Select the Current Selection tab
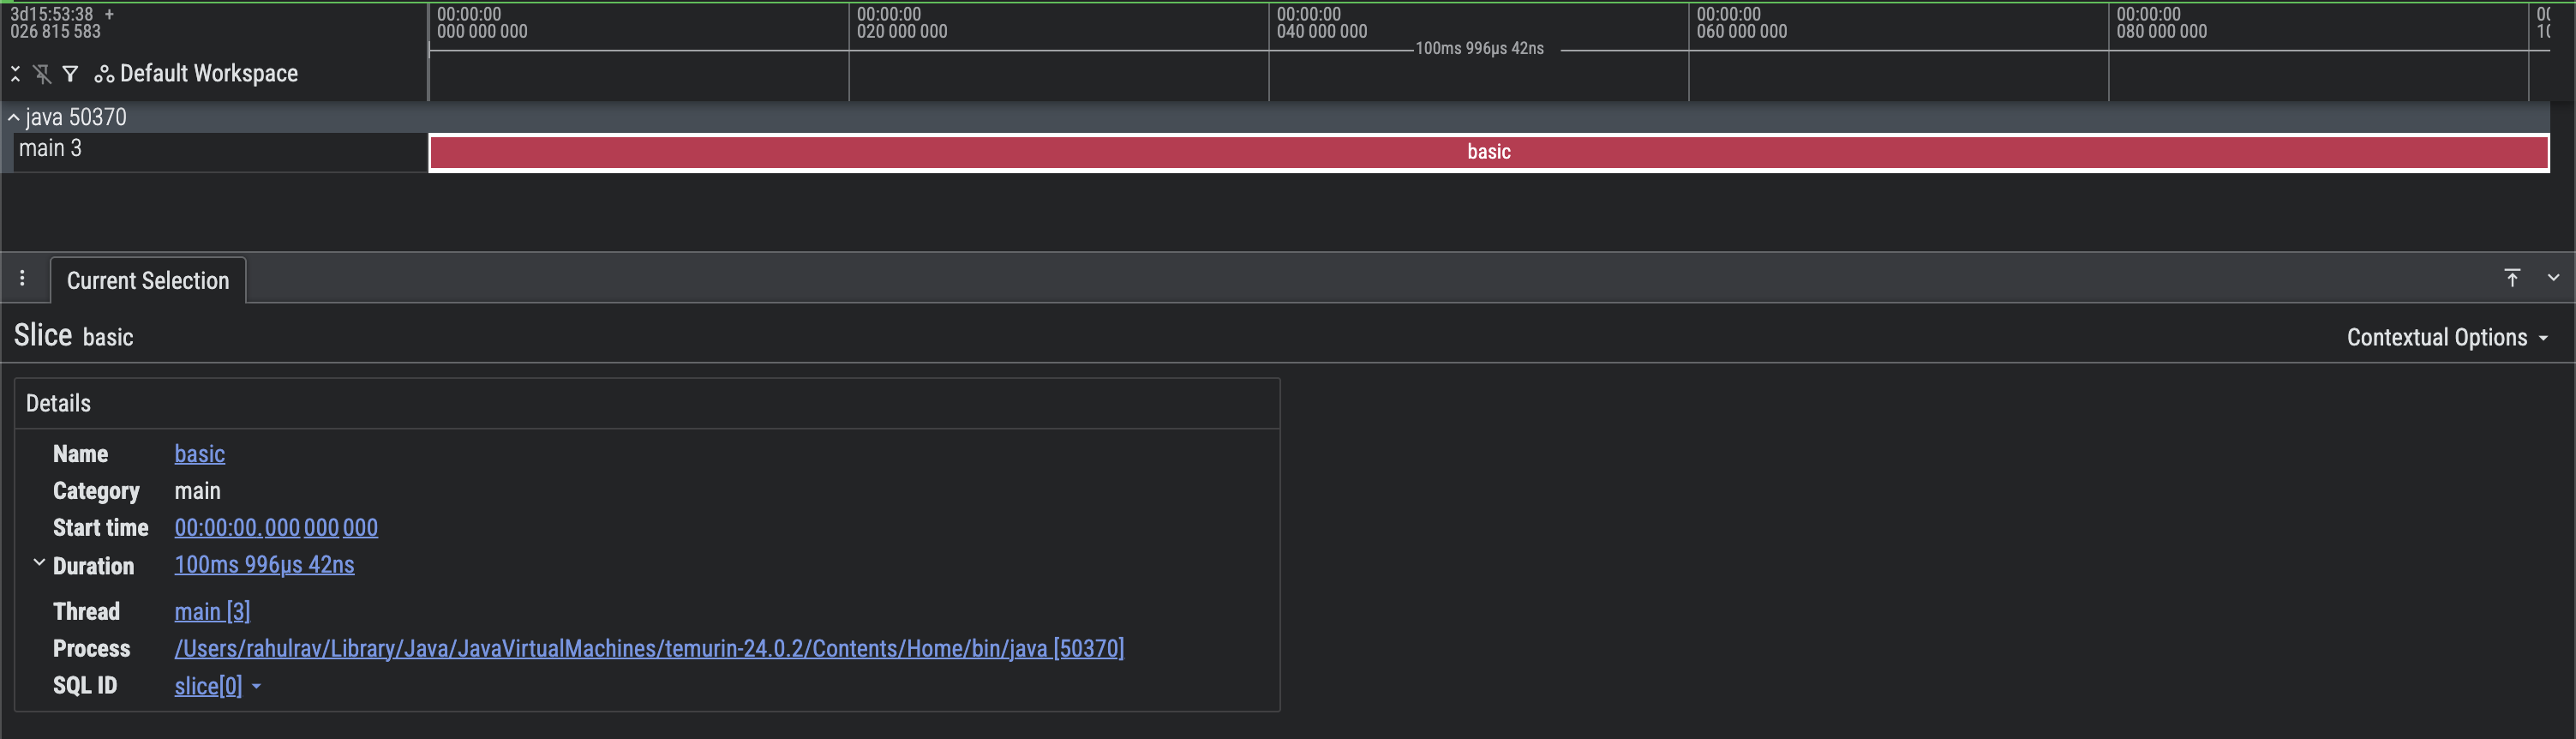This screenshot has height=739, width=2576. [148, 281]
